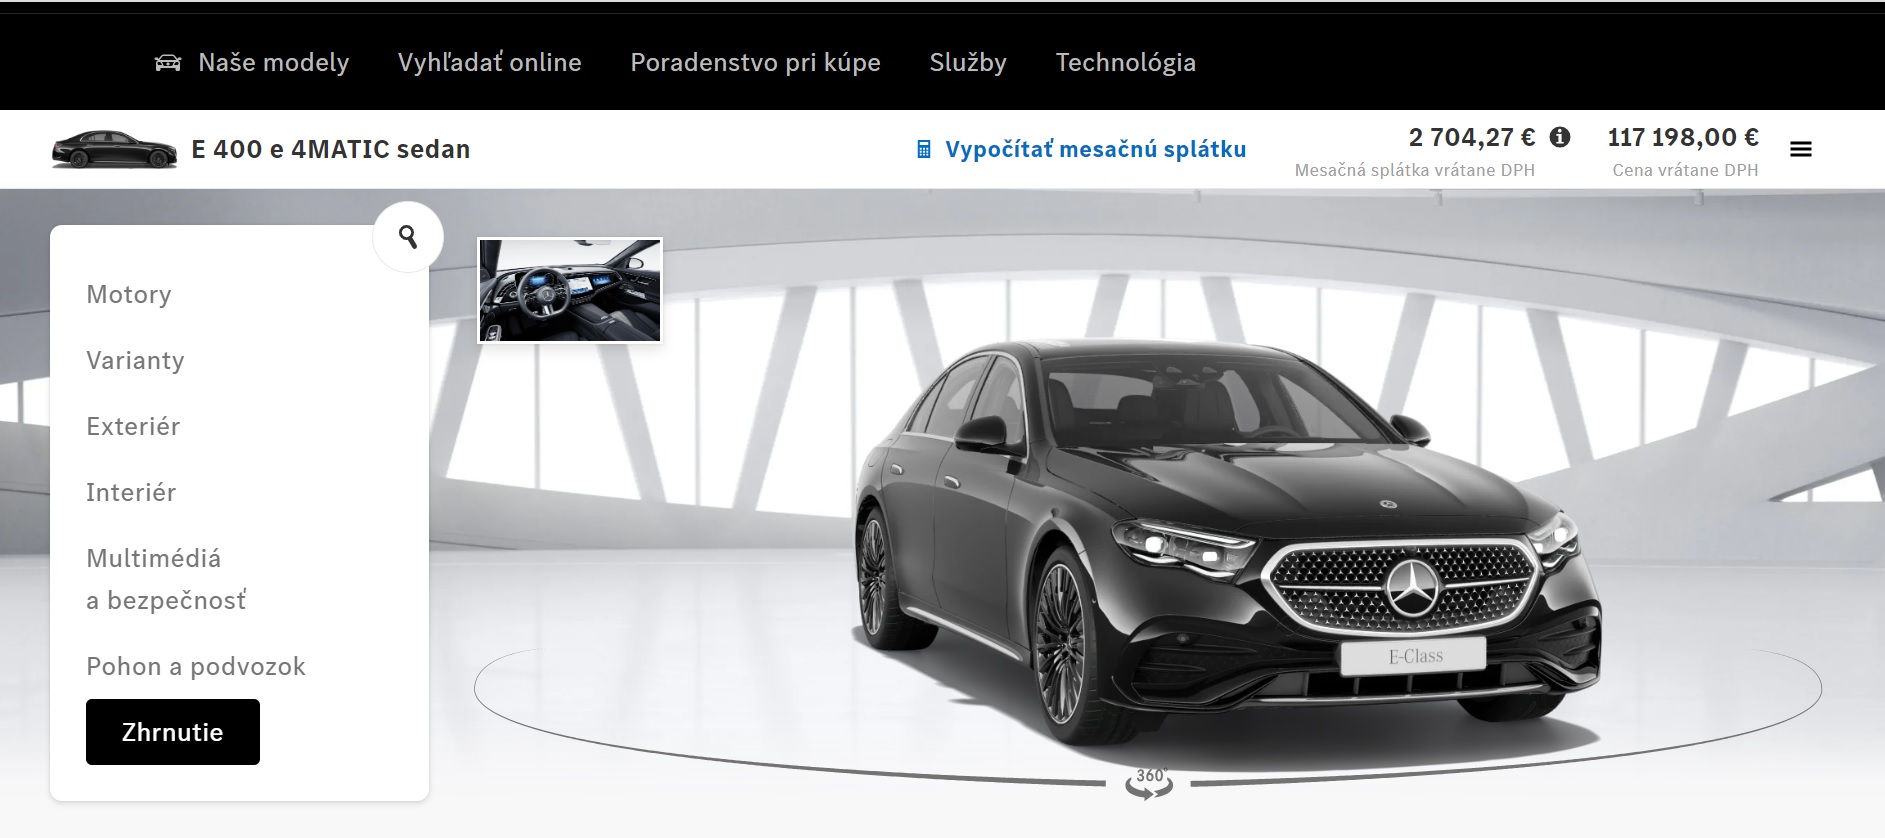Click the 360° rotate icon
The width and height of the screenshot is (1885, 838).
1149,783
